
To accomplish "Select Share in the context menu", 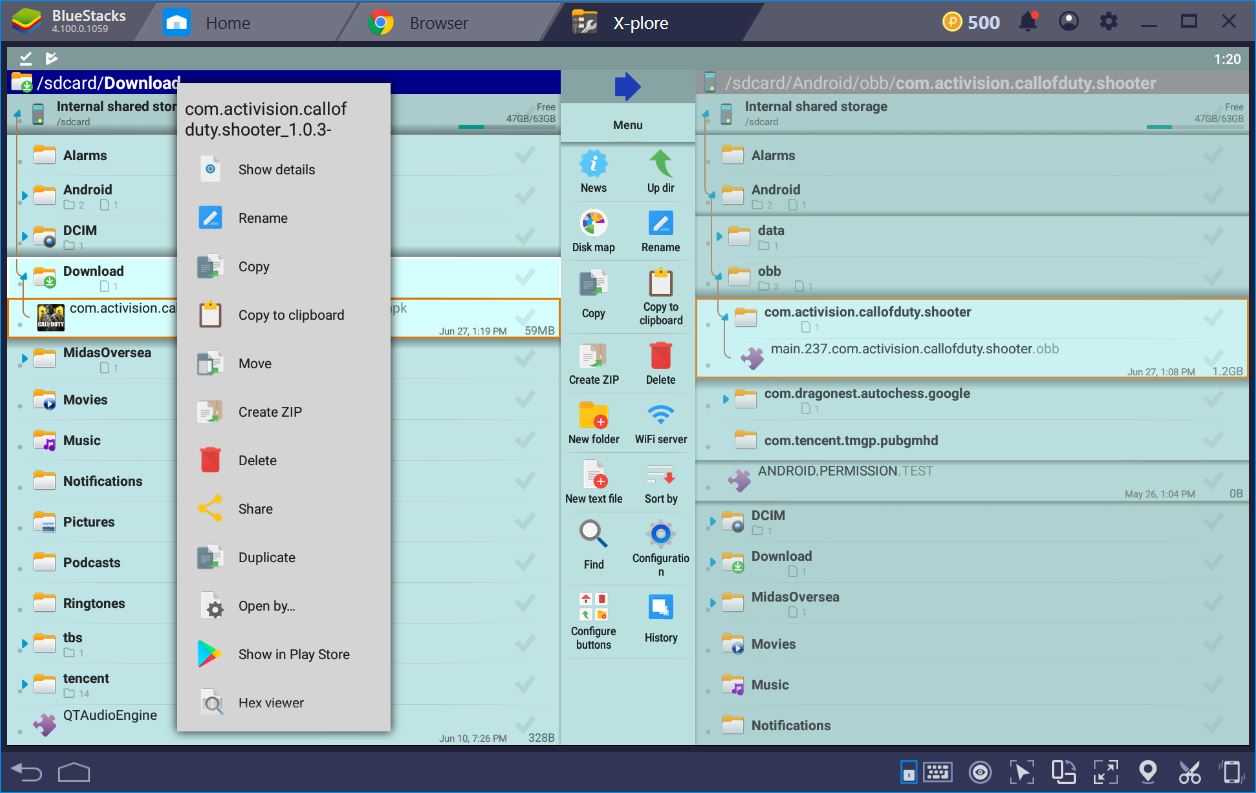I will click(284, 509).
